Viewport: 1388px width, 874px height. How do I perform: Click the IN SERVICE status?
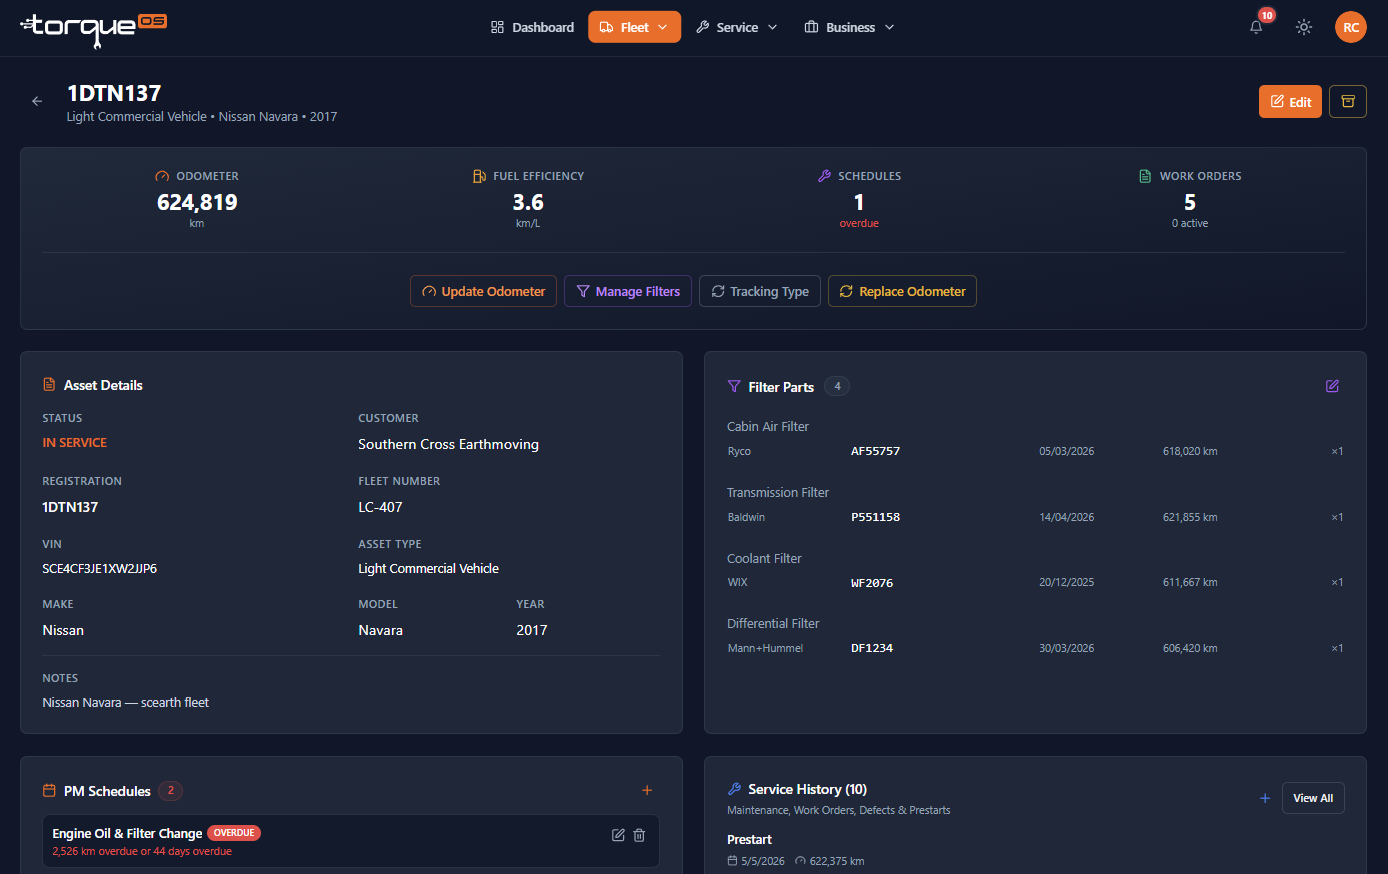[75, 443]
